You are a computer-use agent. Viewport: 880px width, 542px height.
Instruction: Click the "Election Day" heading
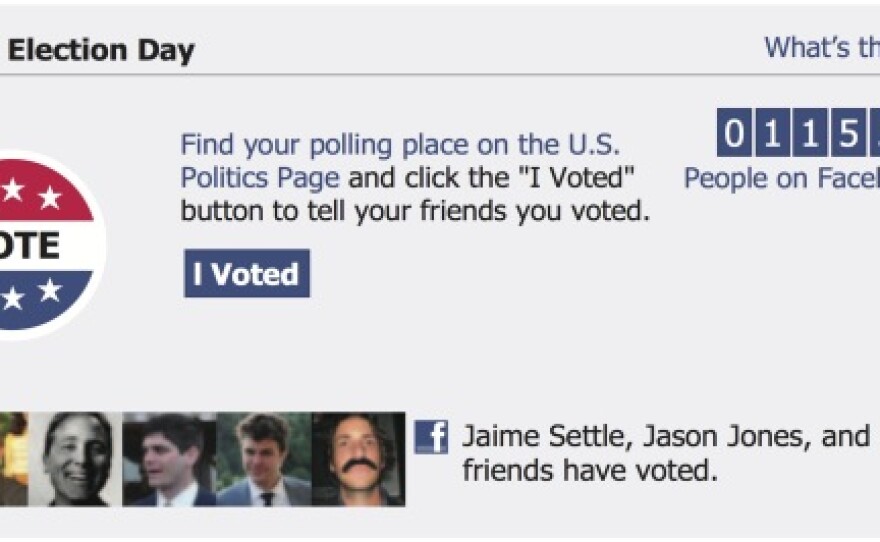(x=101, y=50)
